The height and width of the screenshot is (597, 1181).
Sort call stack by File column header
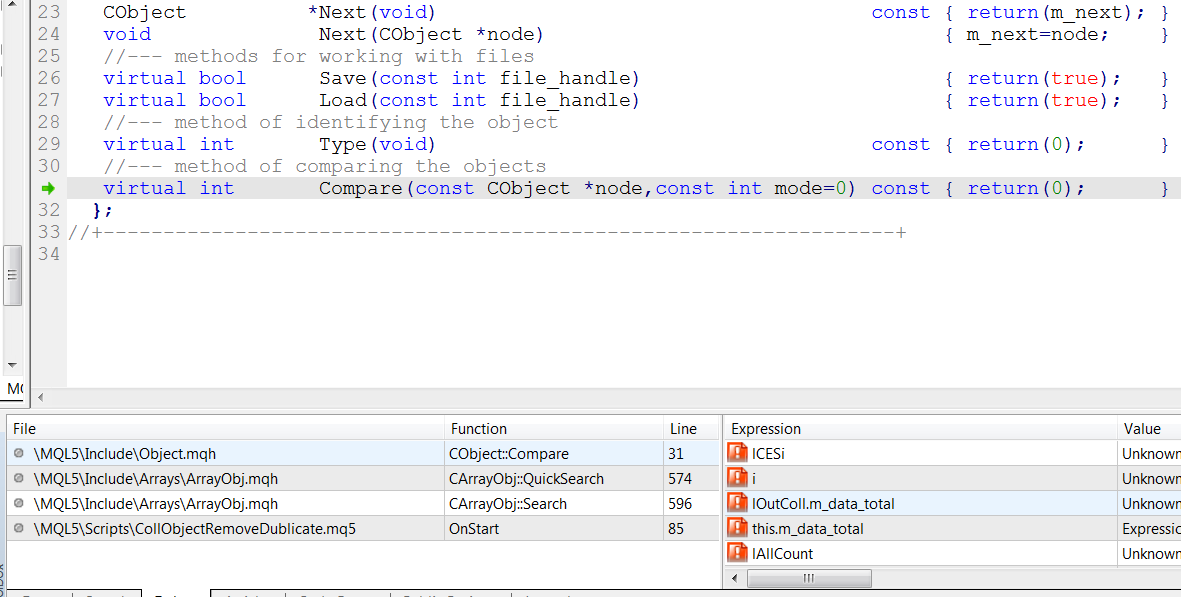[x=225, y=428]
